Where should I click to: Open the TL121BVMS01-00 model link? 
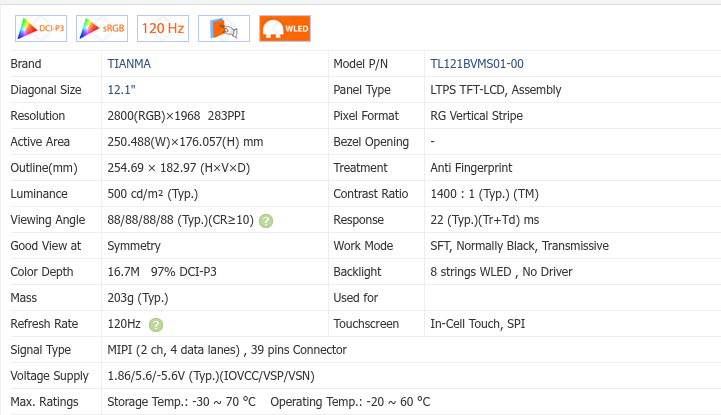(476, 64)
